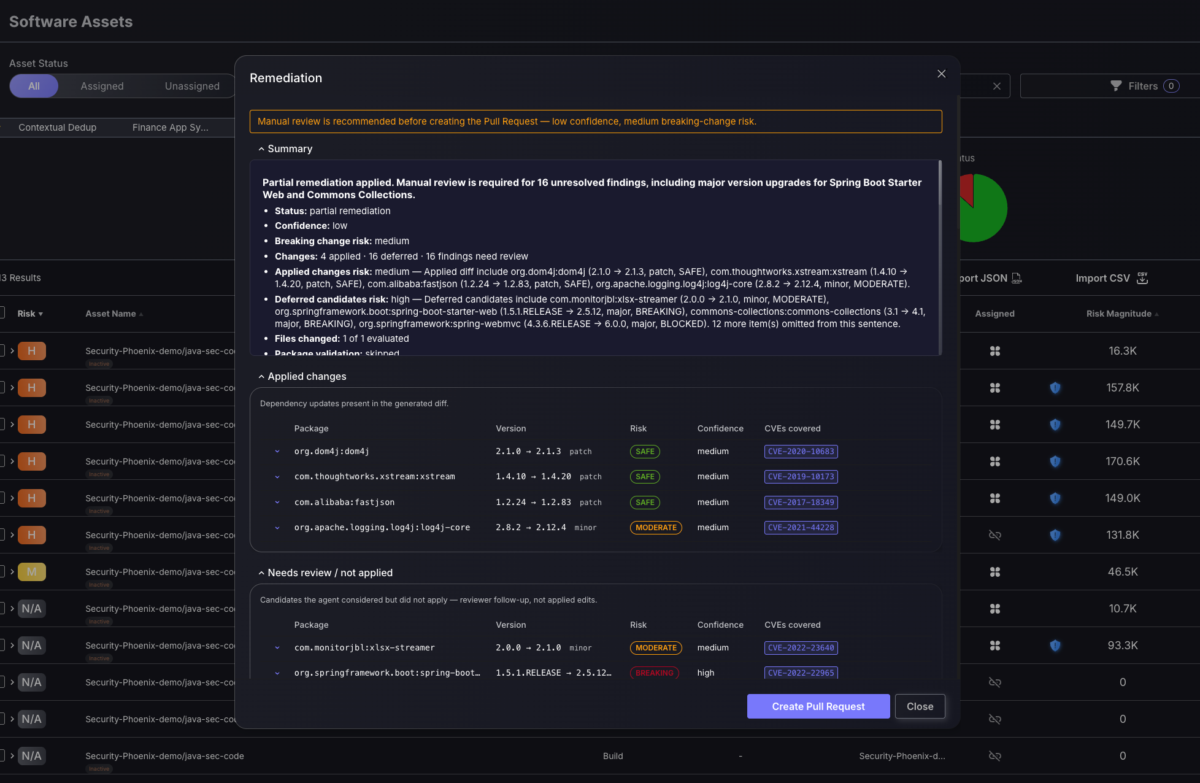Click the blue shield icon in the 149.0K row

1055,498
